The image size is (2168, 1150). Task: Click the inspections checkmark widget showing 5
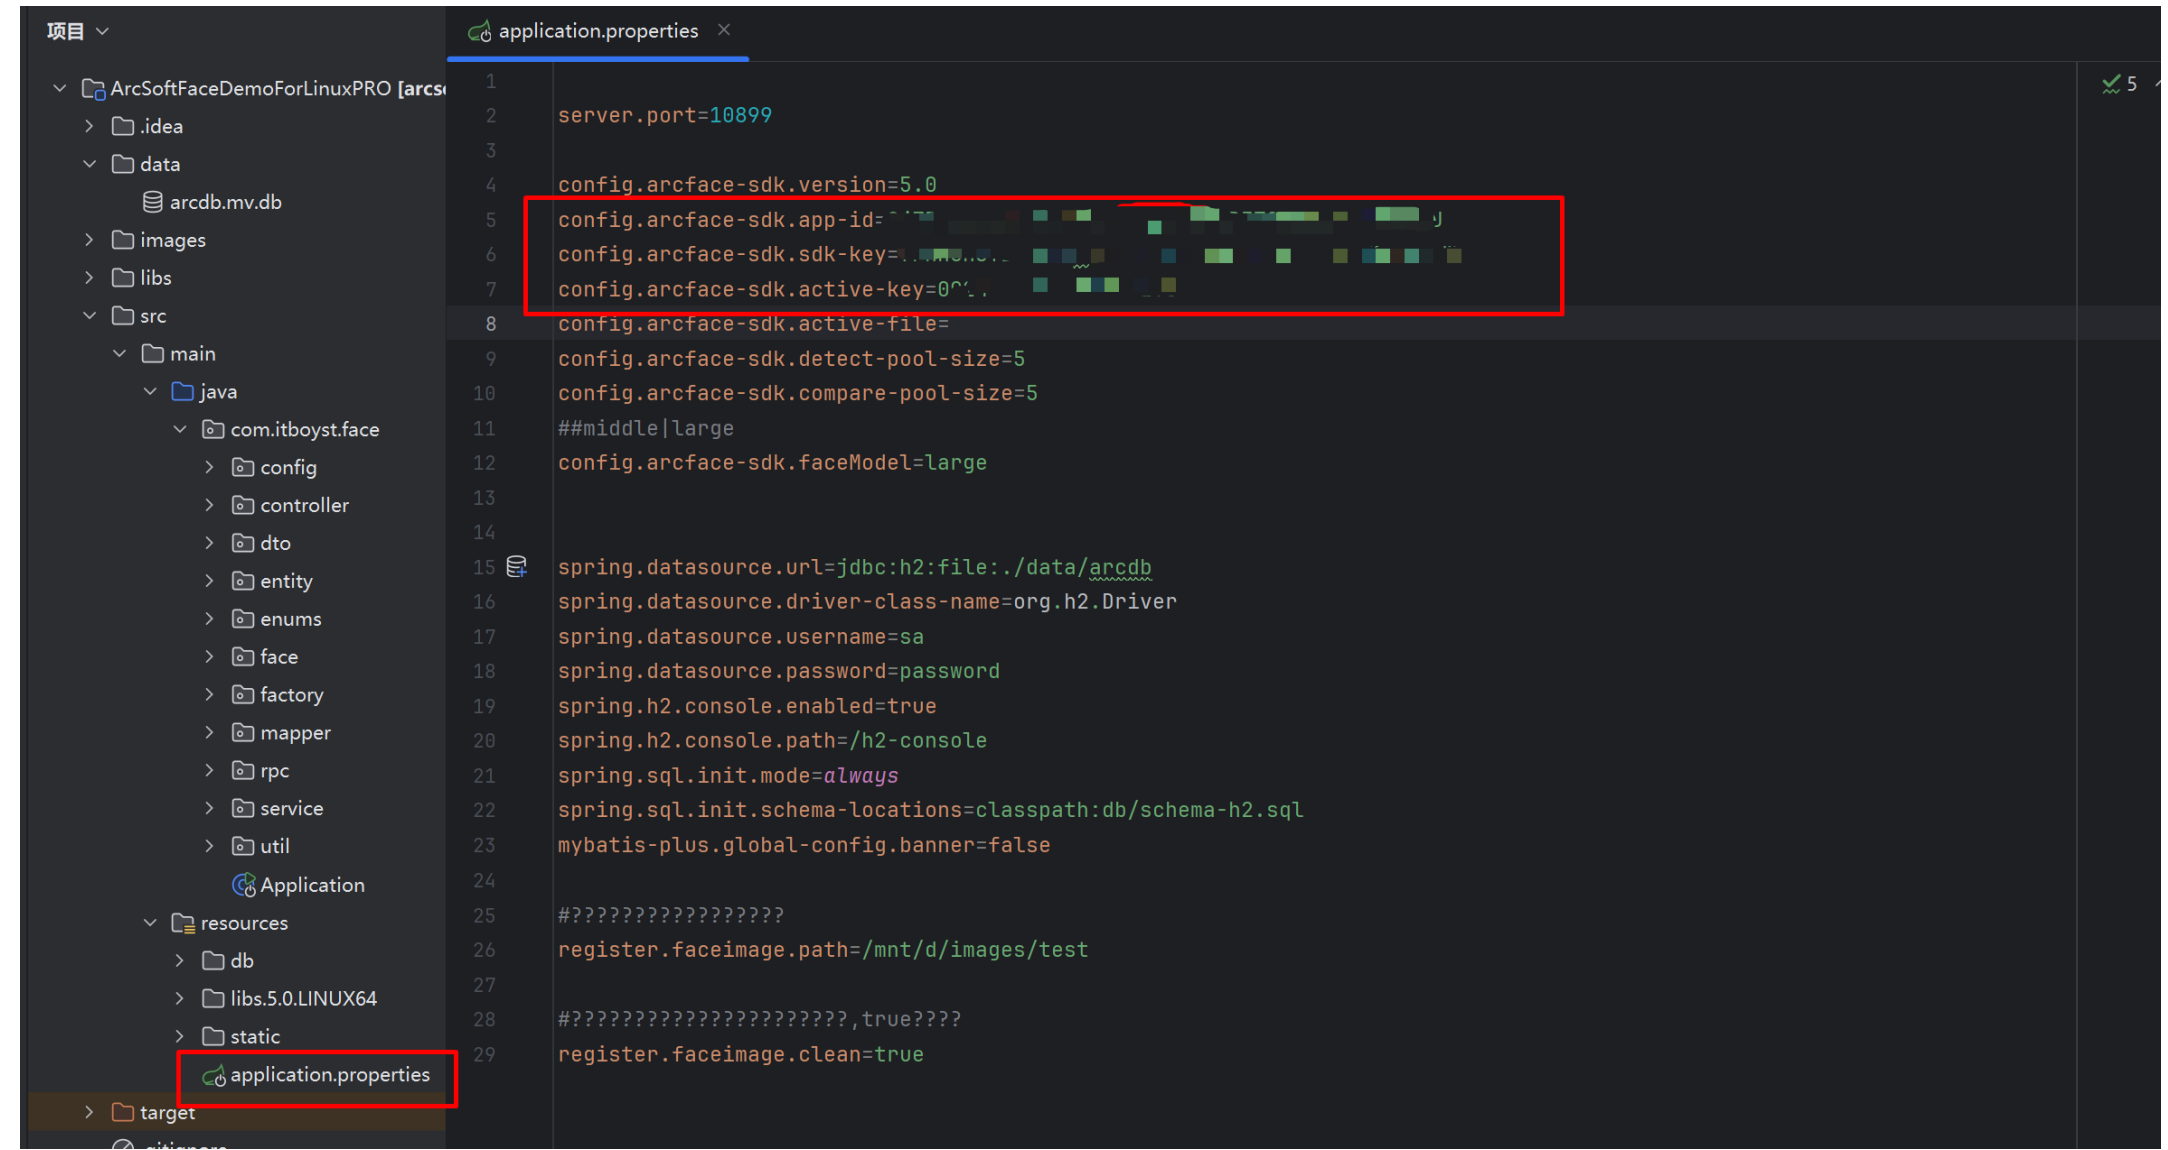pyautogui.click(x=2119, y=84)
